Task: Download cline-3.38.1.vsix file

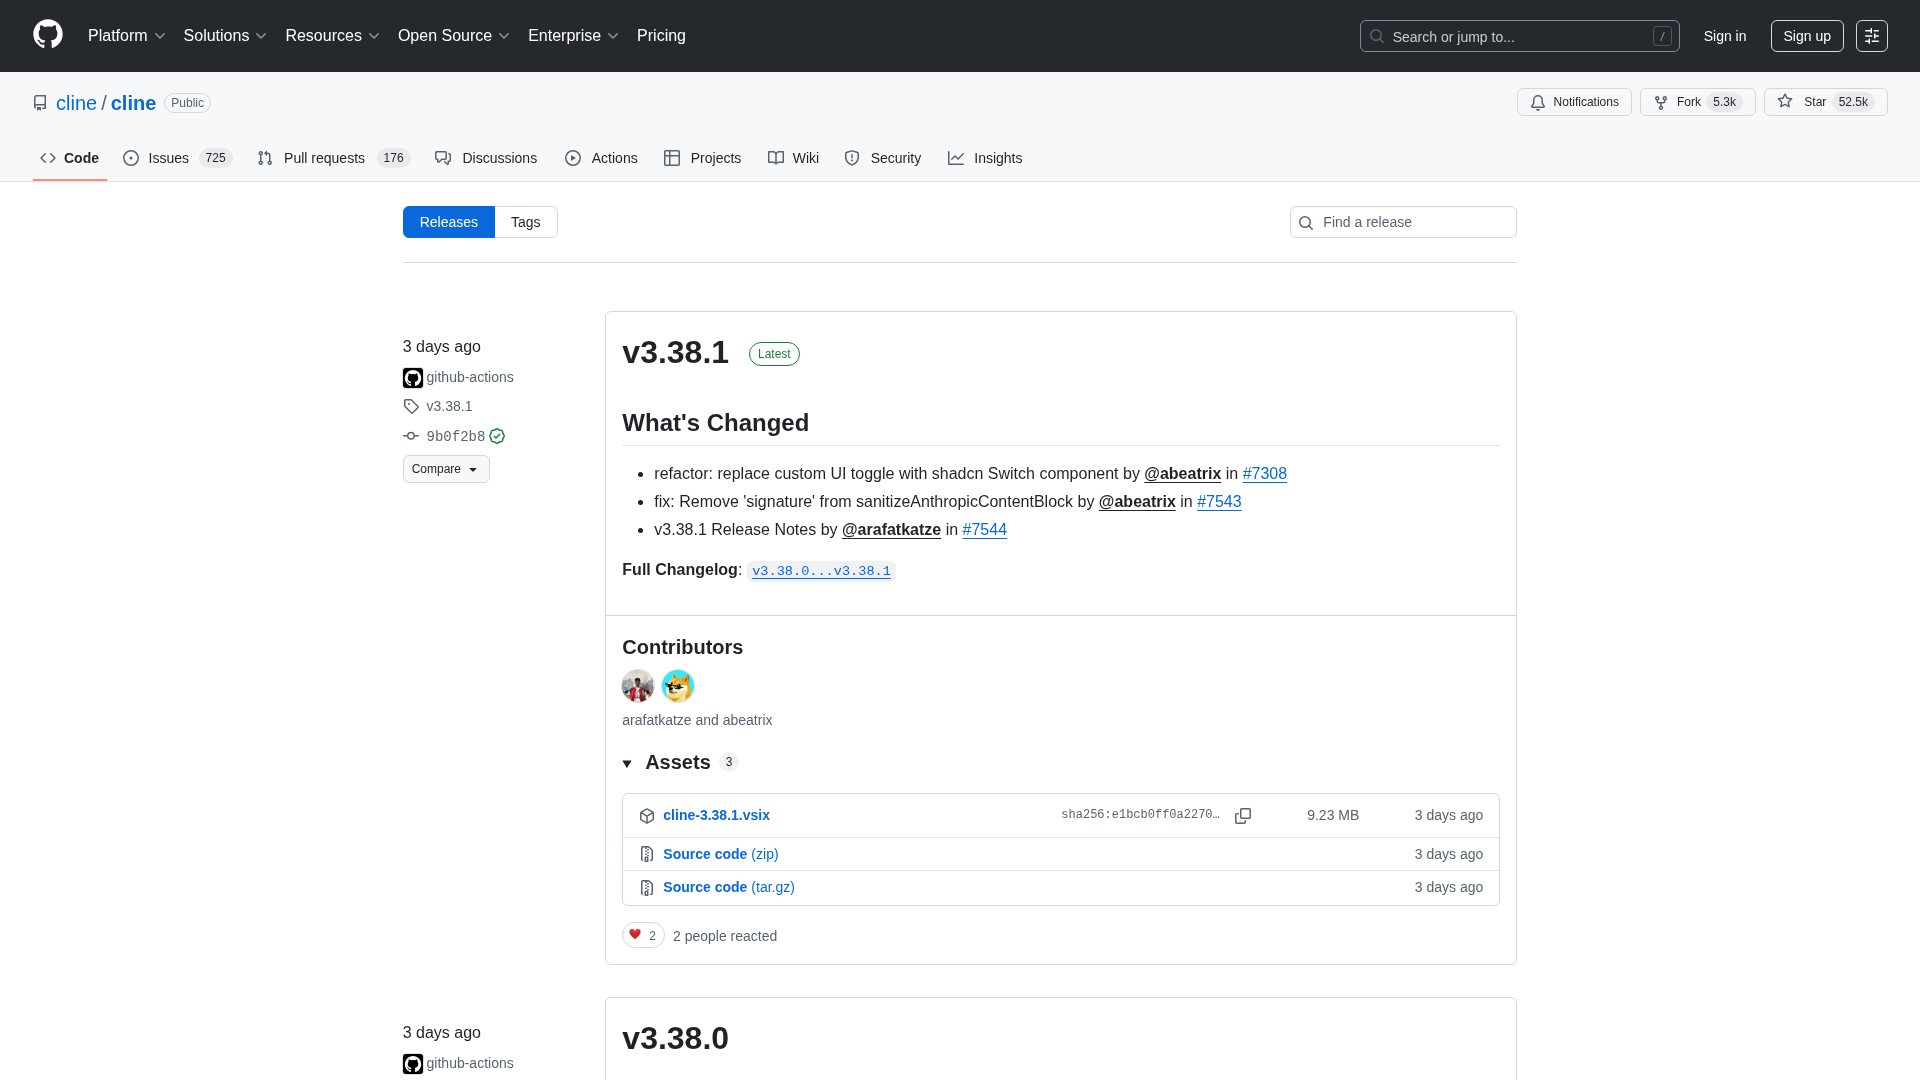Action: 716,815
